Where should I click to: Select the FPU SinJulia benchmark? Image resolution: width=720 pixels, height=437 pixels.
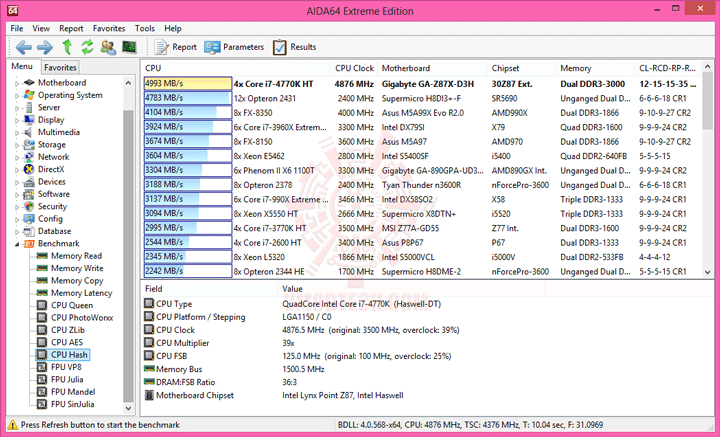[73, 404]
